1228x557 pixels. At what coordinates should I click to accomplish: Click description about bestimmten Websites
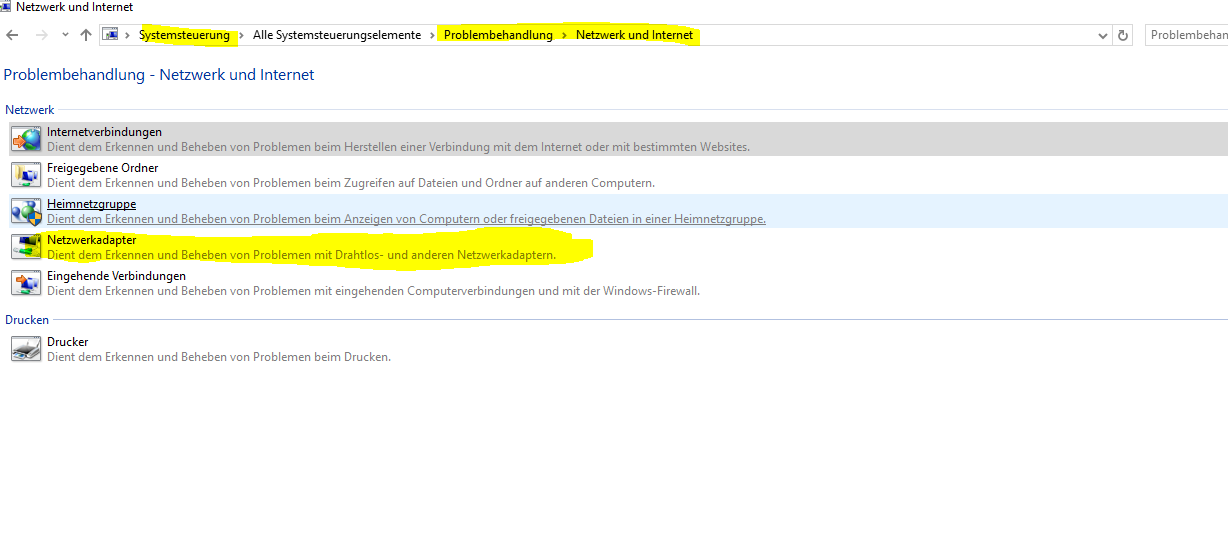(398, 147)
